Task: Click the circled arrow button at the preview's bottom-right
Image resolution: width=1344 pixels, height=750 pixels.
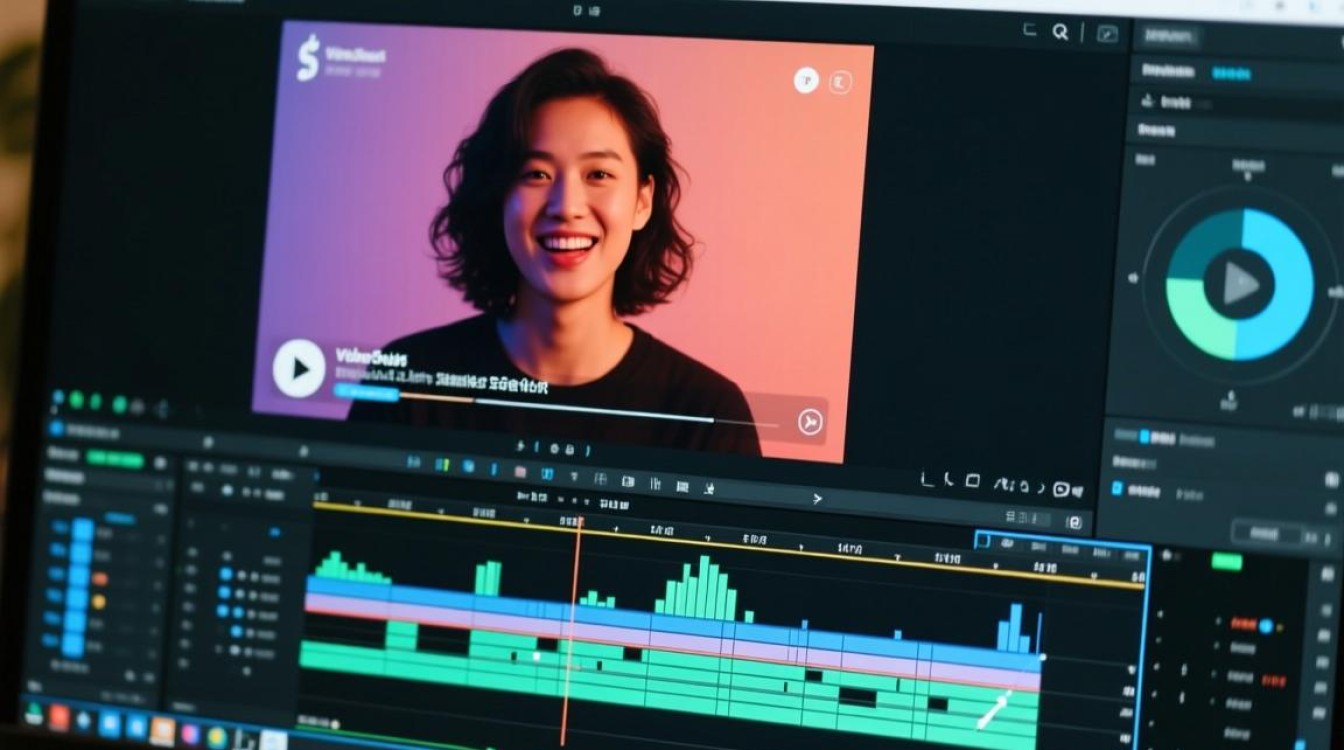Action: click(x=810, y=422)
